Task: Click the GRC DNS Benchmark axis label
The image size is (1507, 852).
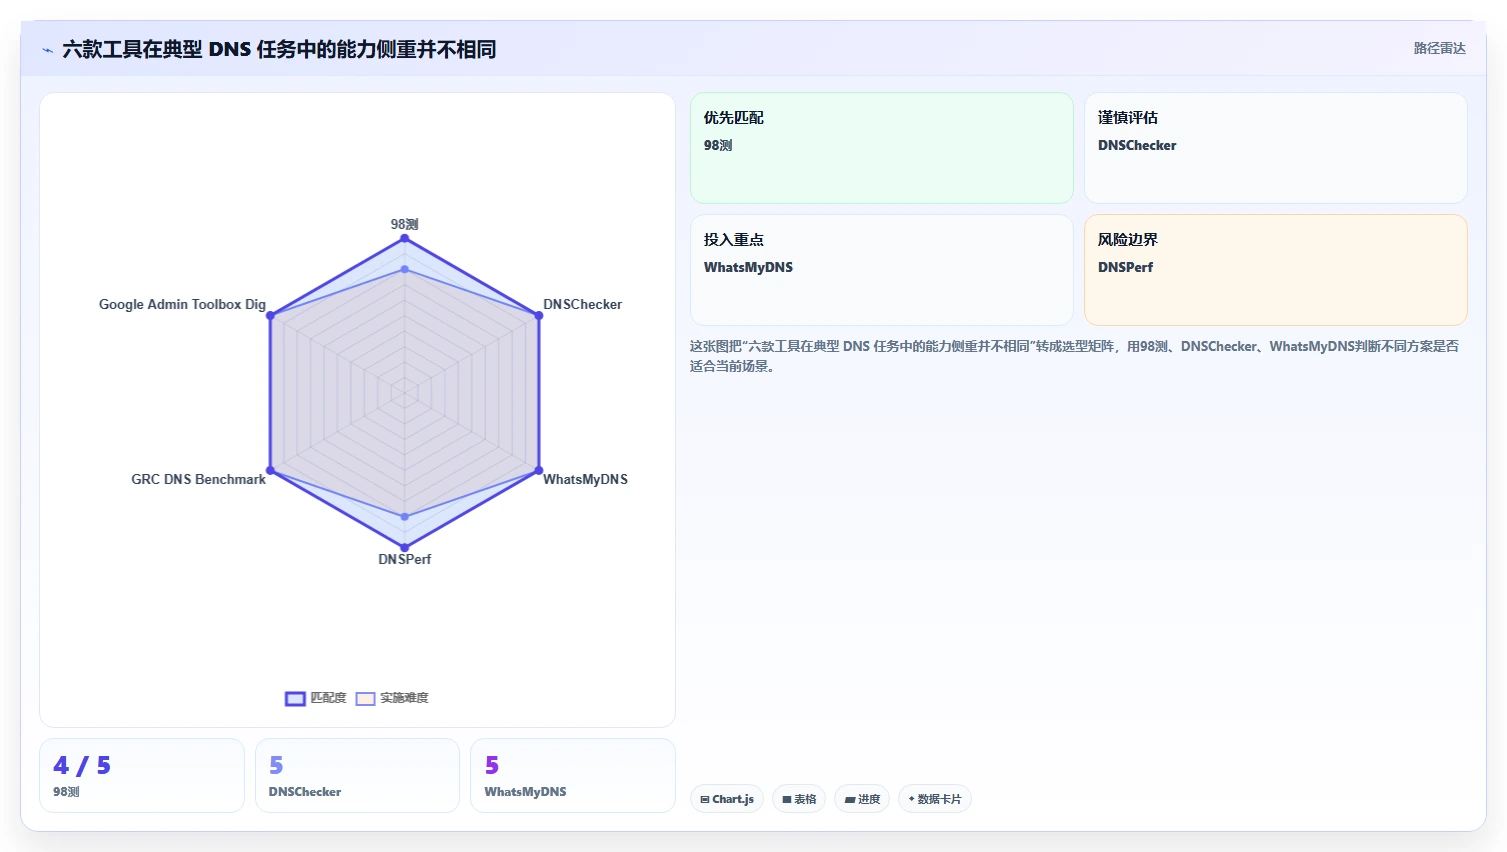Action: (x=198, y=479)
